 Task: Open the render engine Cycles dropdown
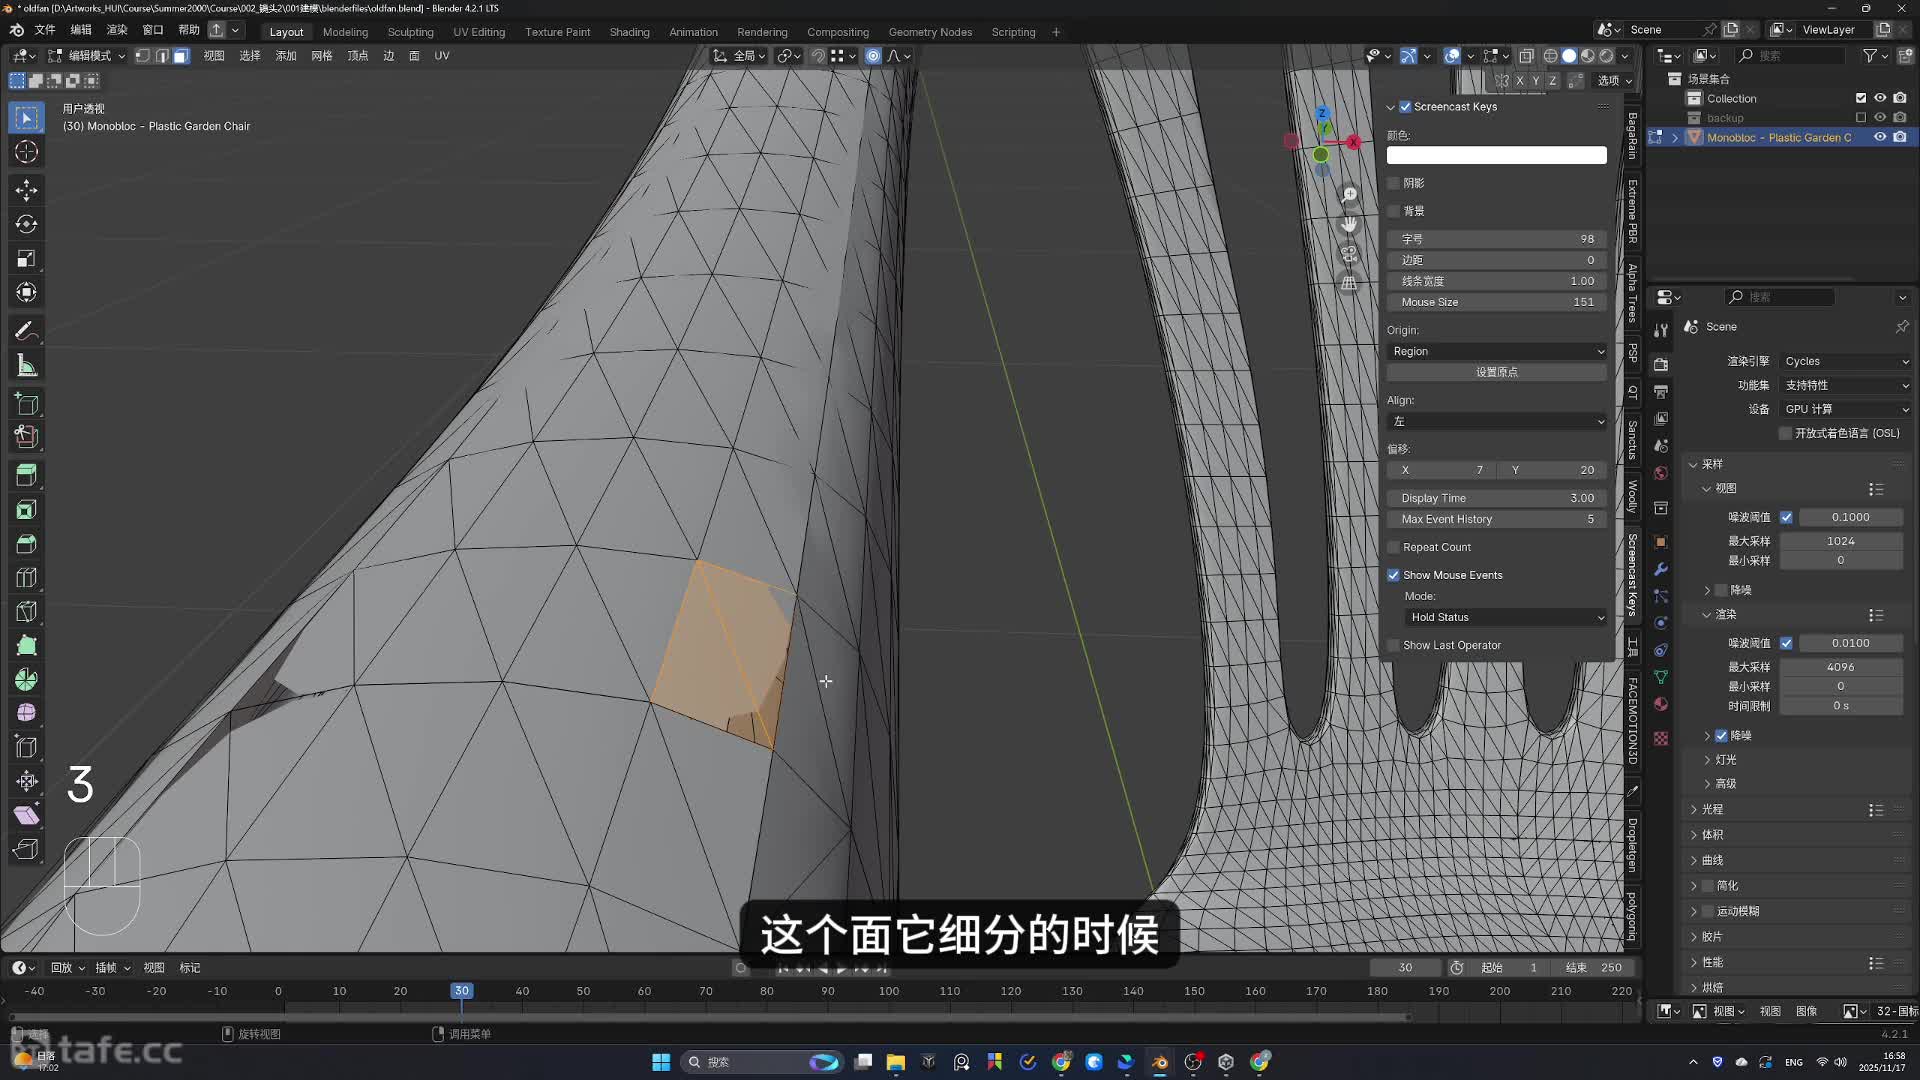[x=1845, y=361]
